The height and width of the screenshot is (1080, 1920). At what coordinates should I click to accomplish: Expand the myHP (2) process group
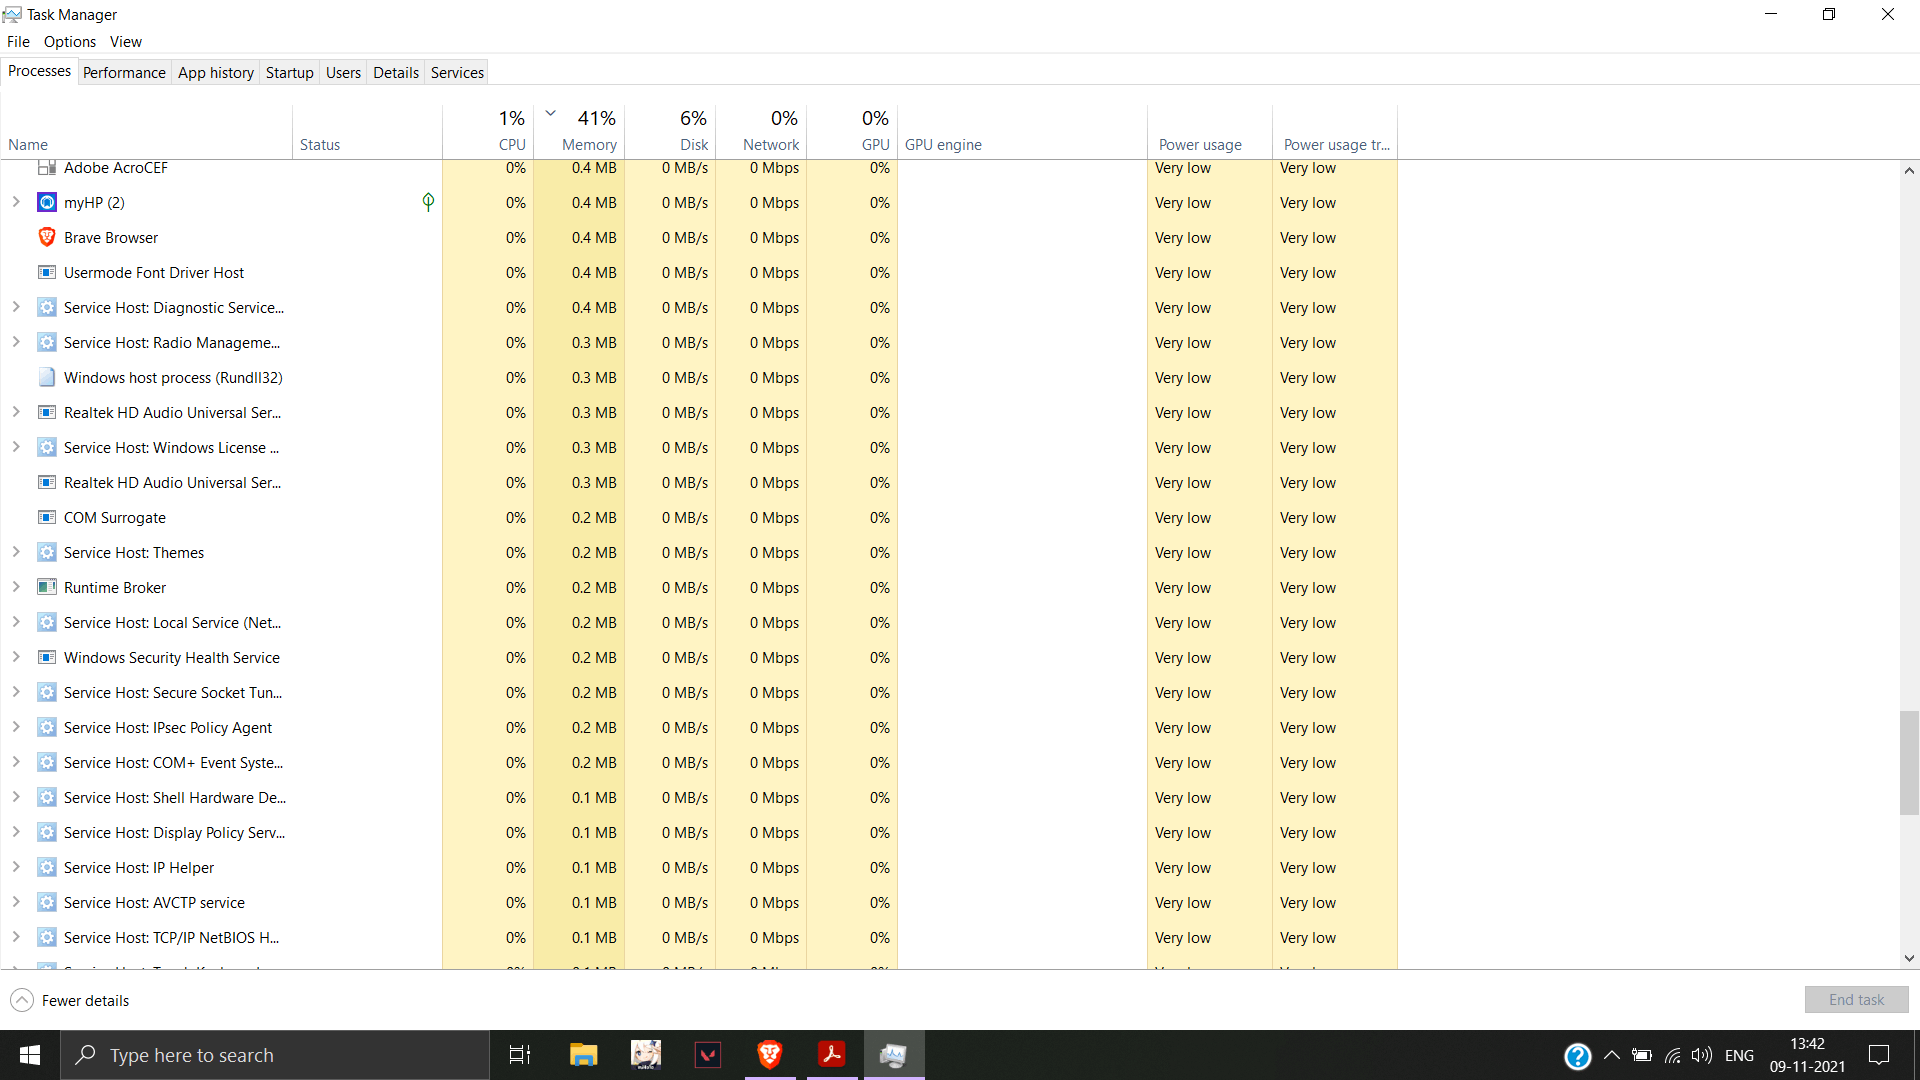[16, 202]
